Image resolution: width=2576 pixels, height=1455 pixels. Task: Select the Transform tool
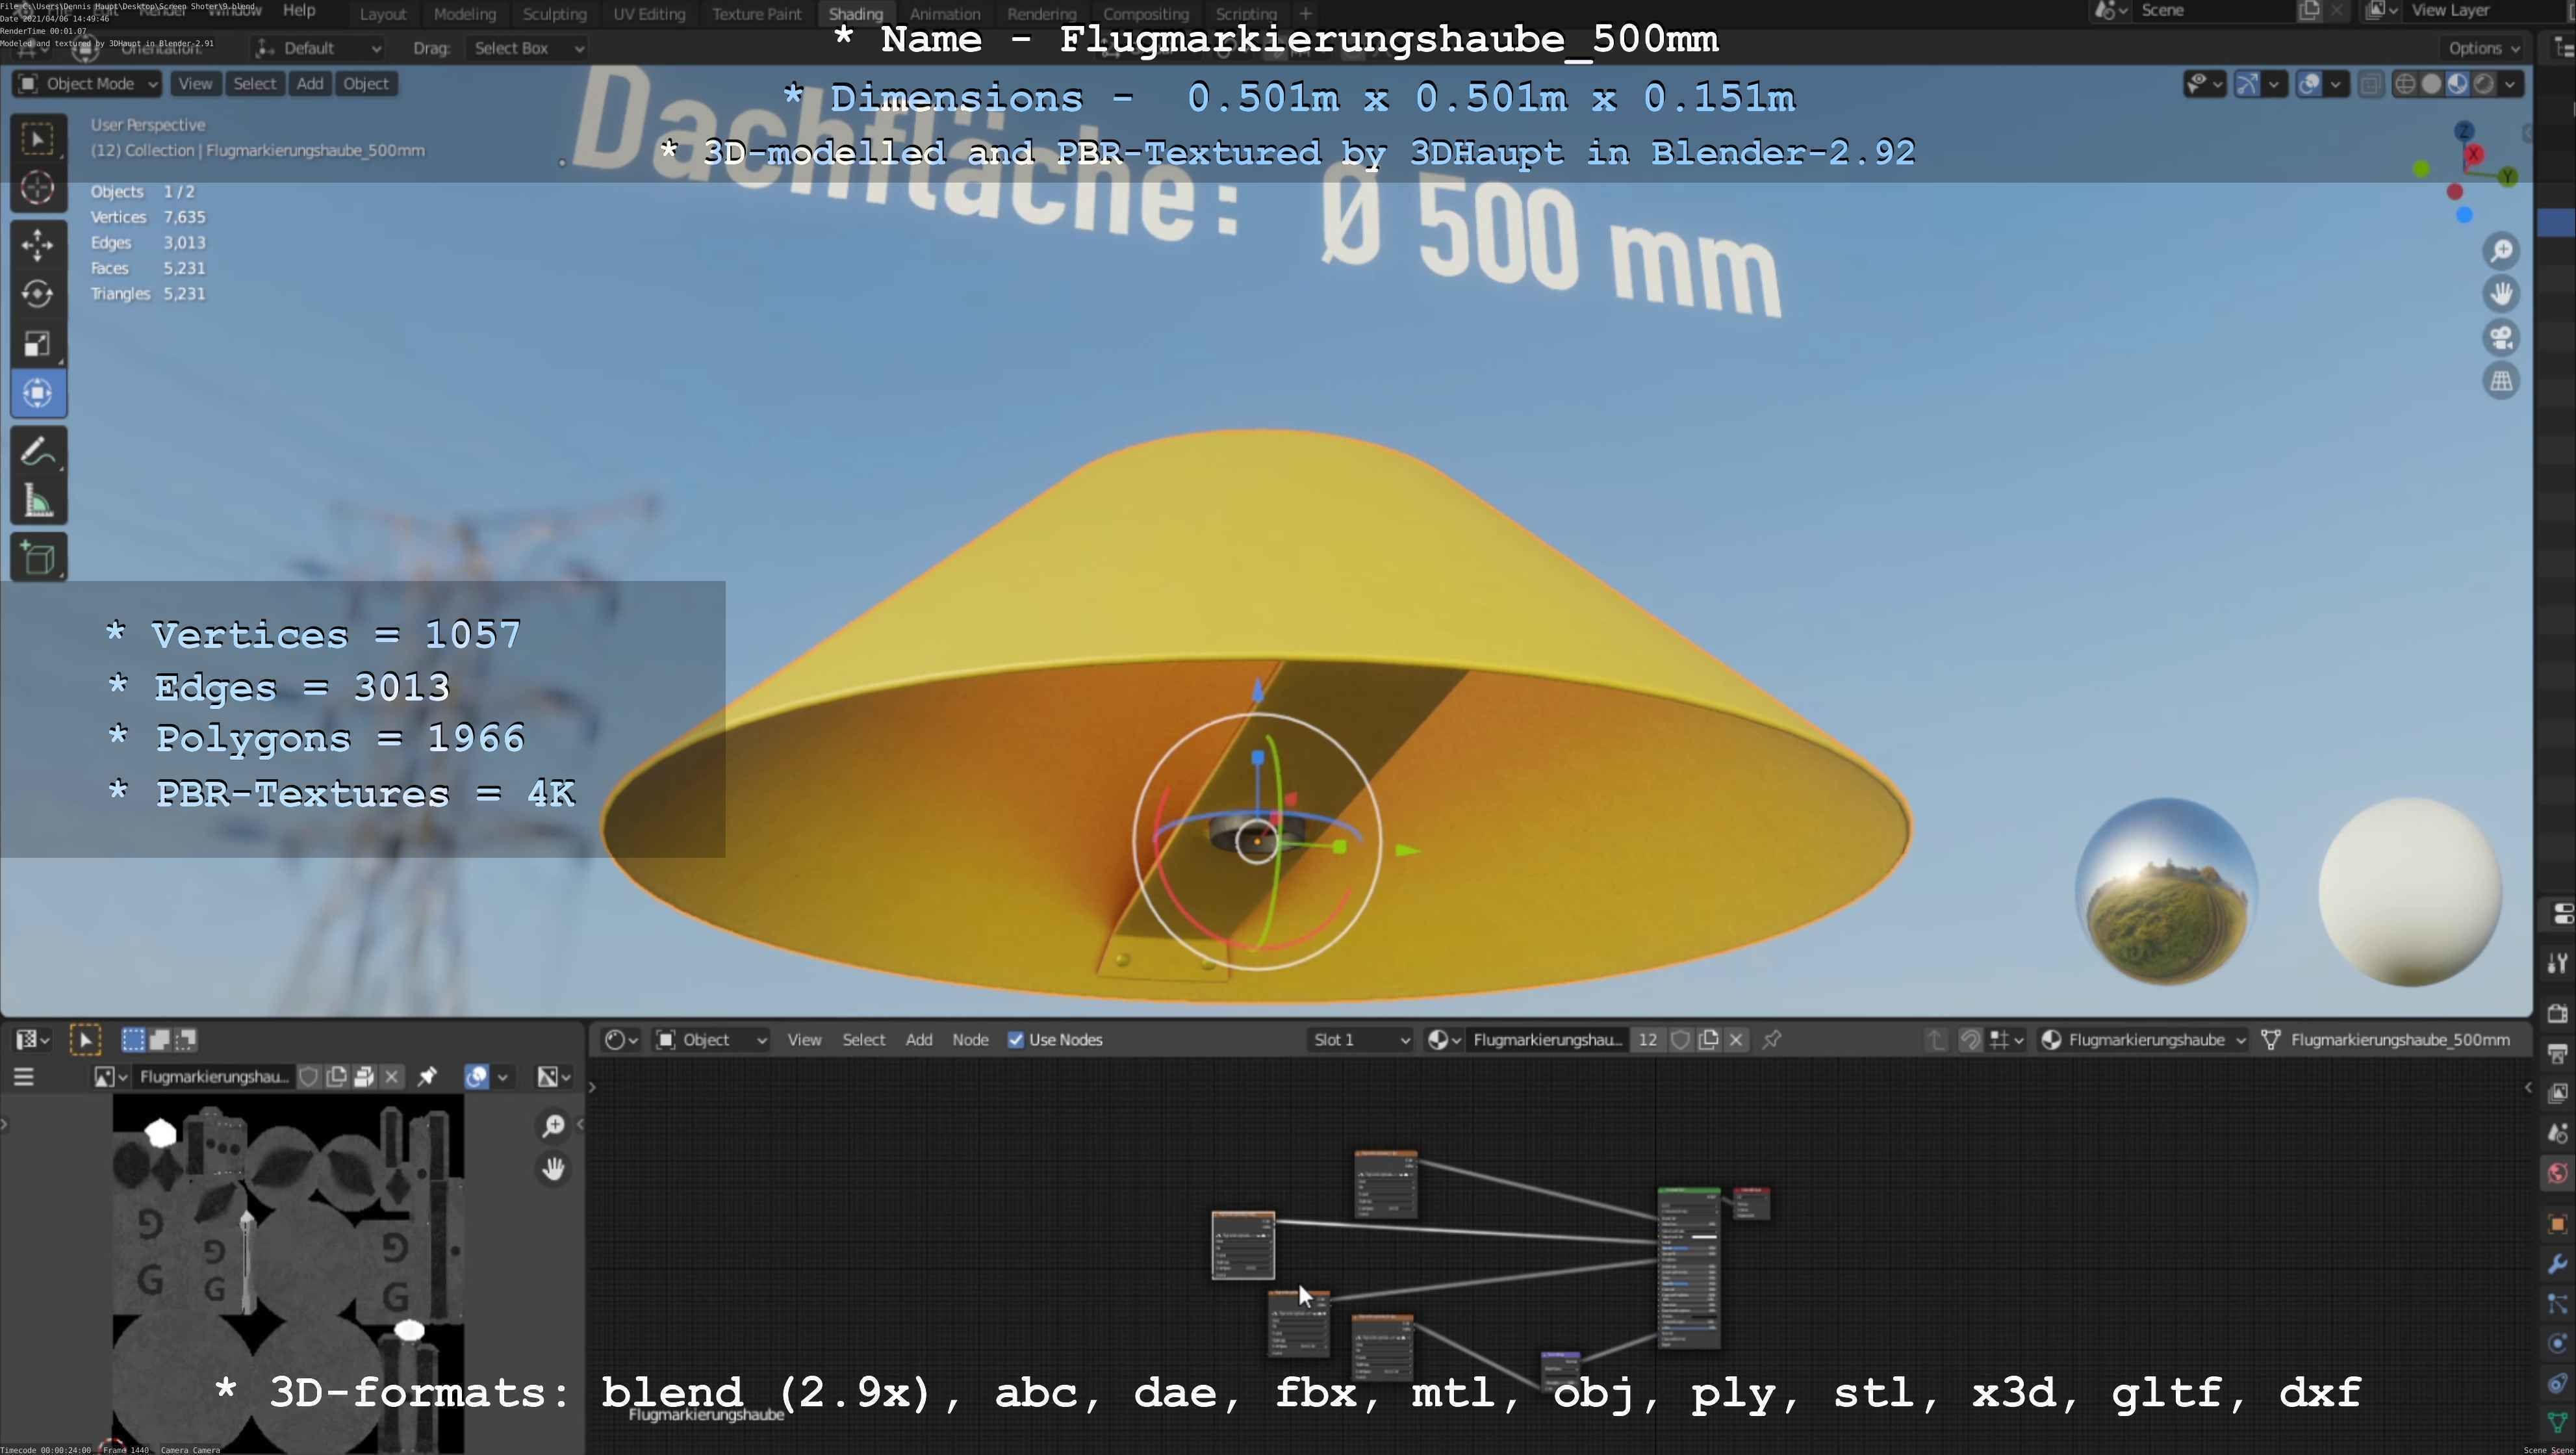click(x=38, y=393)
